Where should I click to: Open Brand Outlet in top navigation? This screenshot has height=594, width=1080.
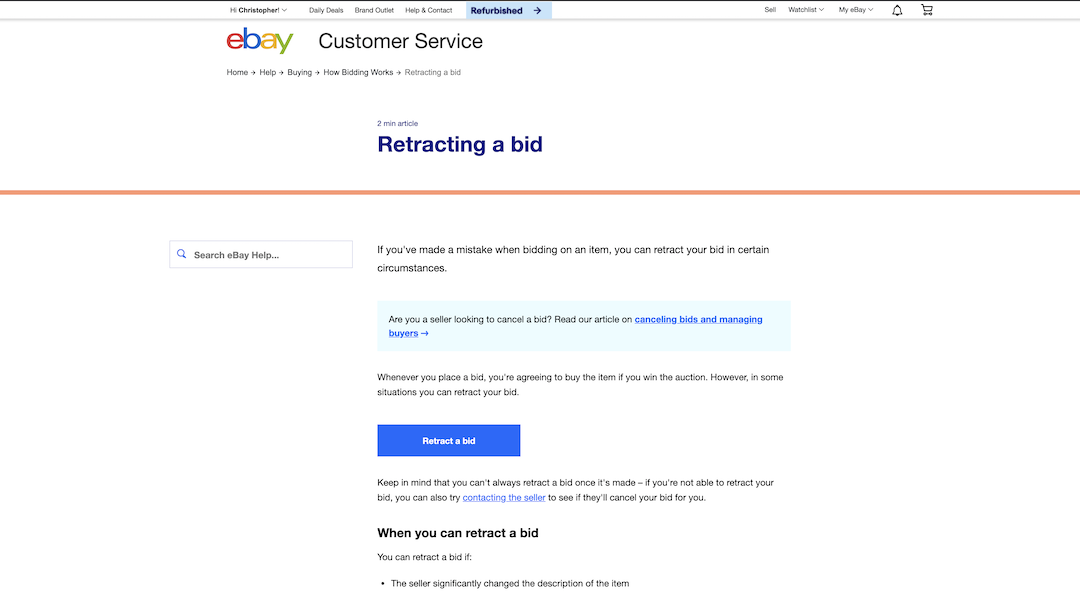click(374, 10)
